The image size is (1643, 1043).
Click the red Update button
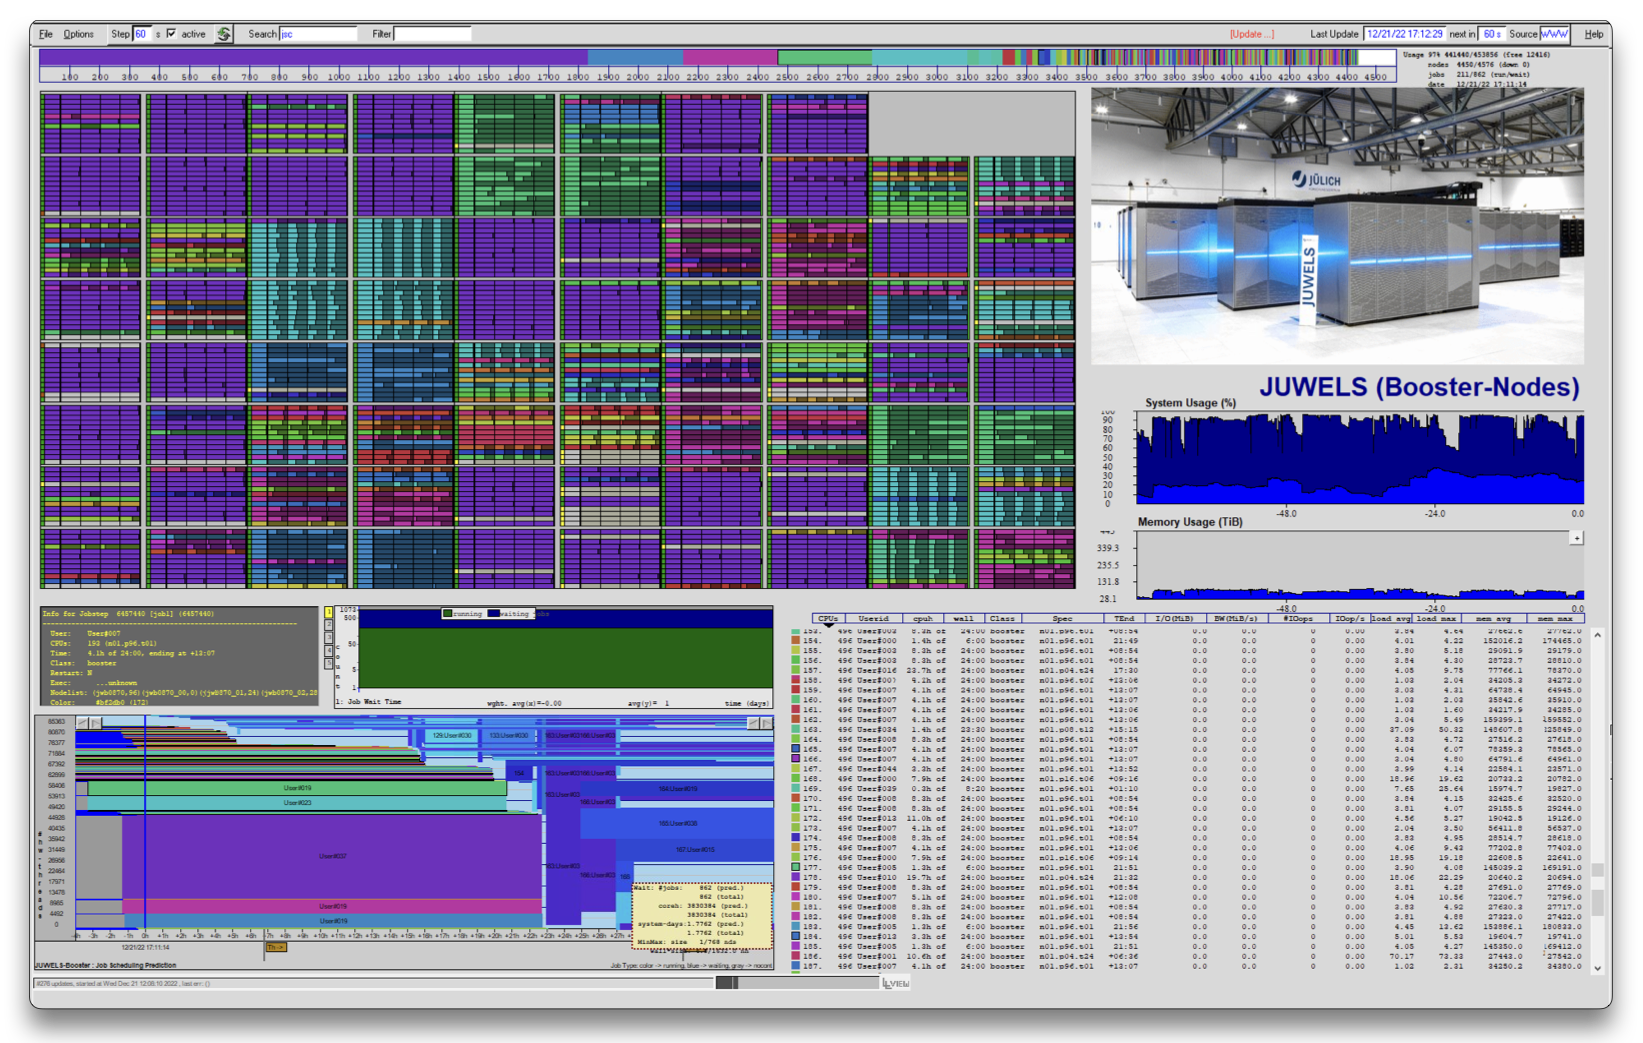coord(1251,34)
